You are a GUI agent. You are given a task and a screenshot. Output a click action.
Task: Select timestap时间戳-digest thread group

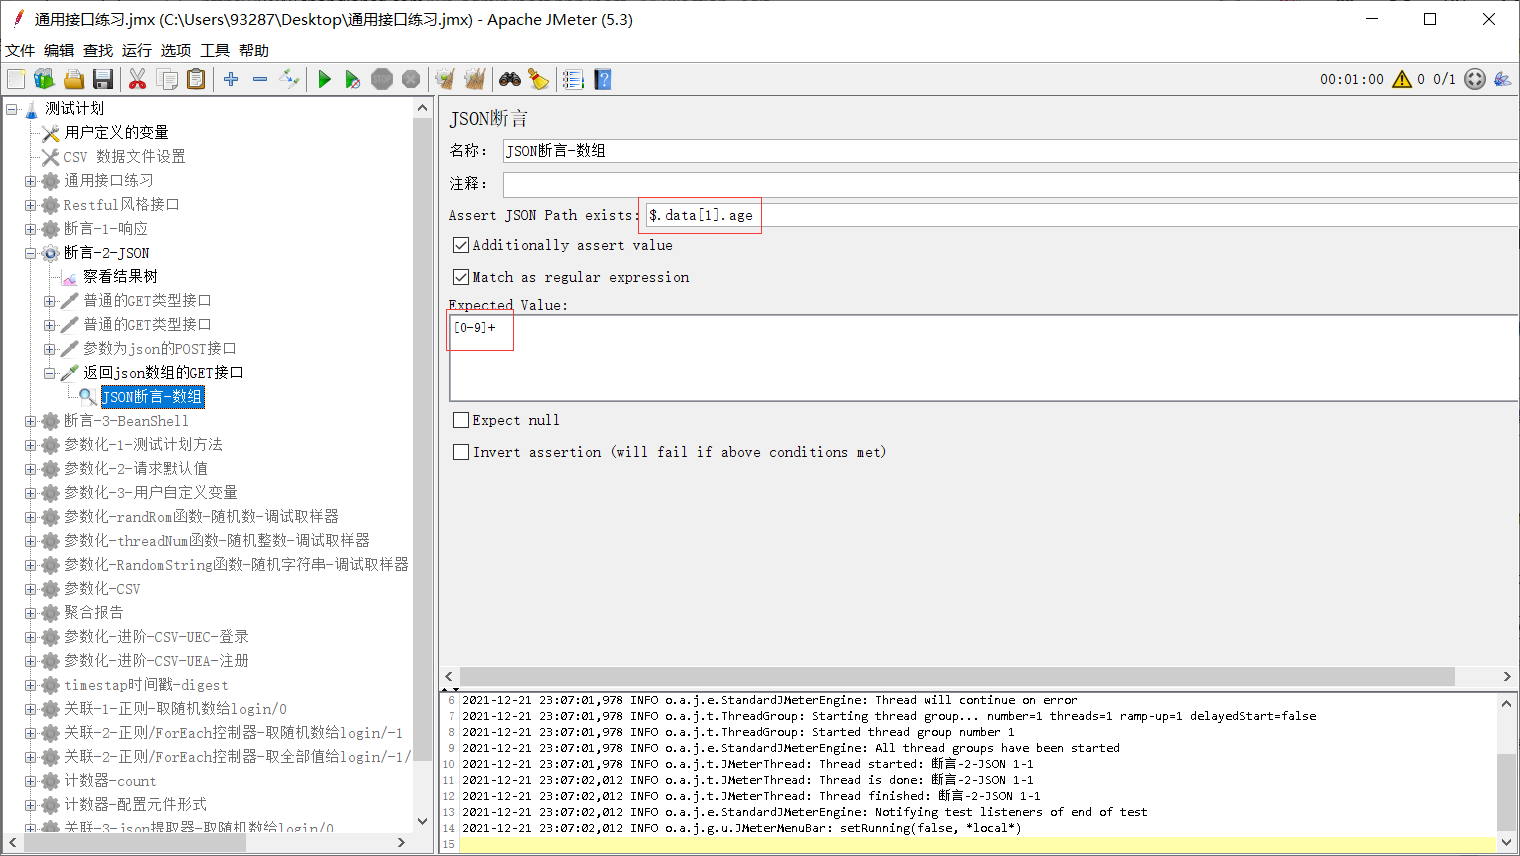click(146, 685)
